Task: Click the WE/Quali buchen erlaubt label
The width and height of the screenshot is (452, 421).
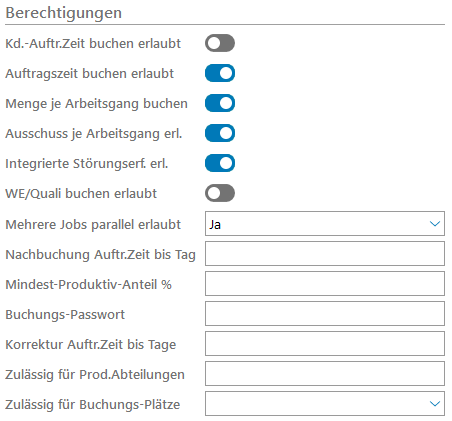Action: pyautogui.click(x=81, y=194)
